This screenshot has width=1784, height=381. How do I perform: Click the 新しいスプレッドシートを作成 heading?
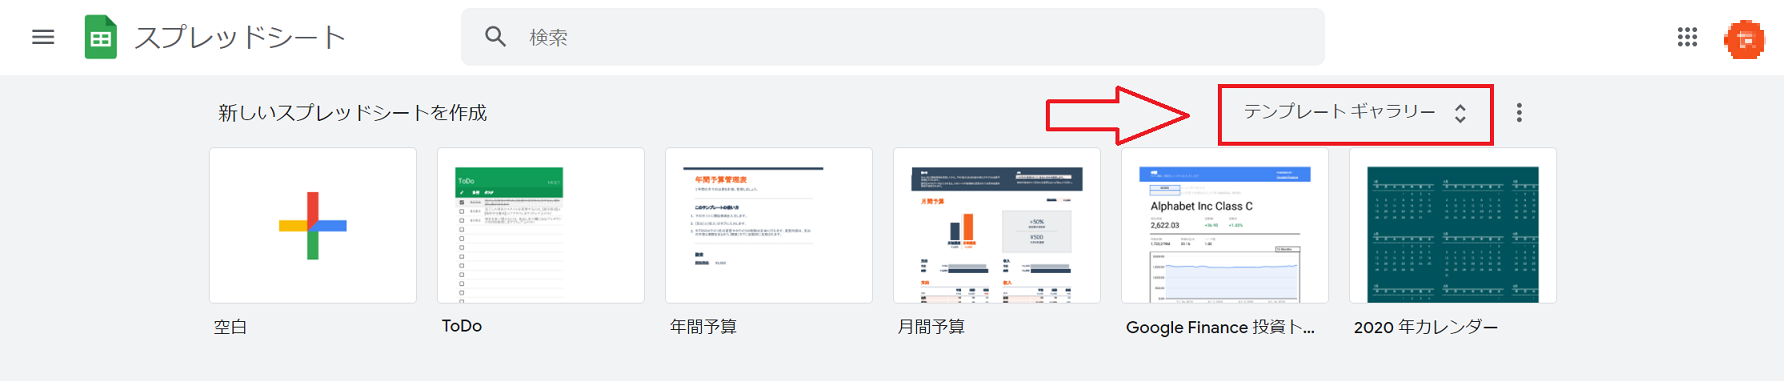352,113
